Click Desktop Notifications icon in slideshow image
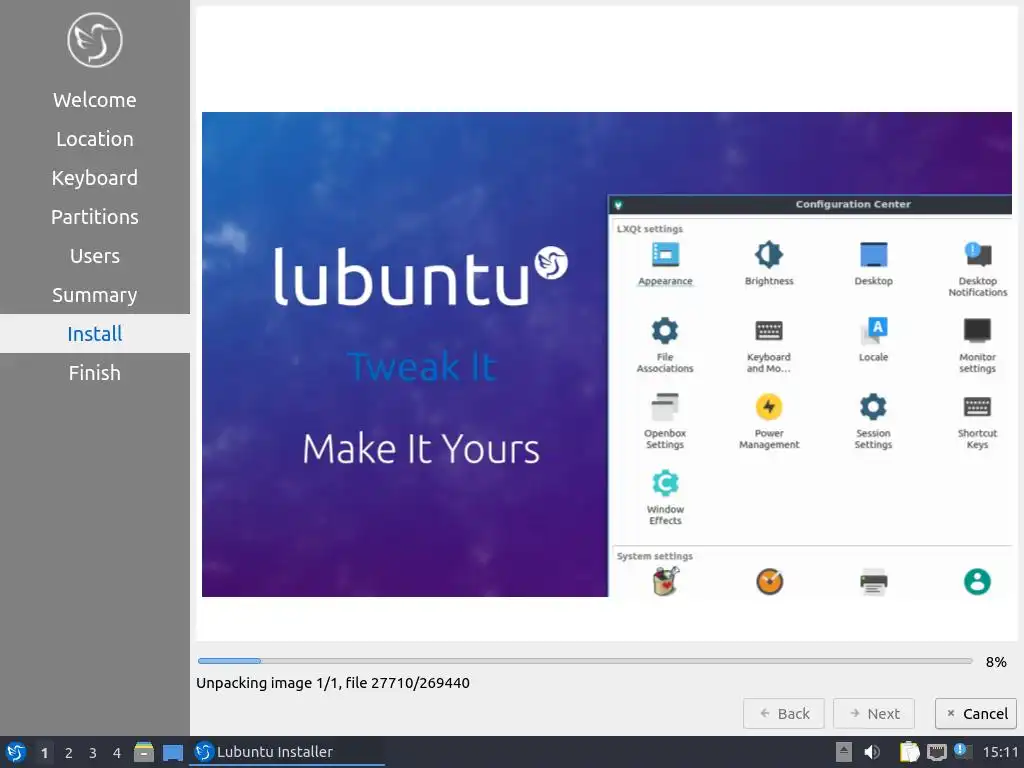 click(977, 253)
